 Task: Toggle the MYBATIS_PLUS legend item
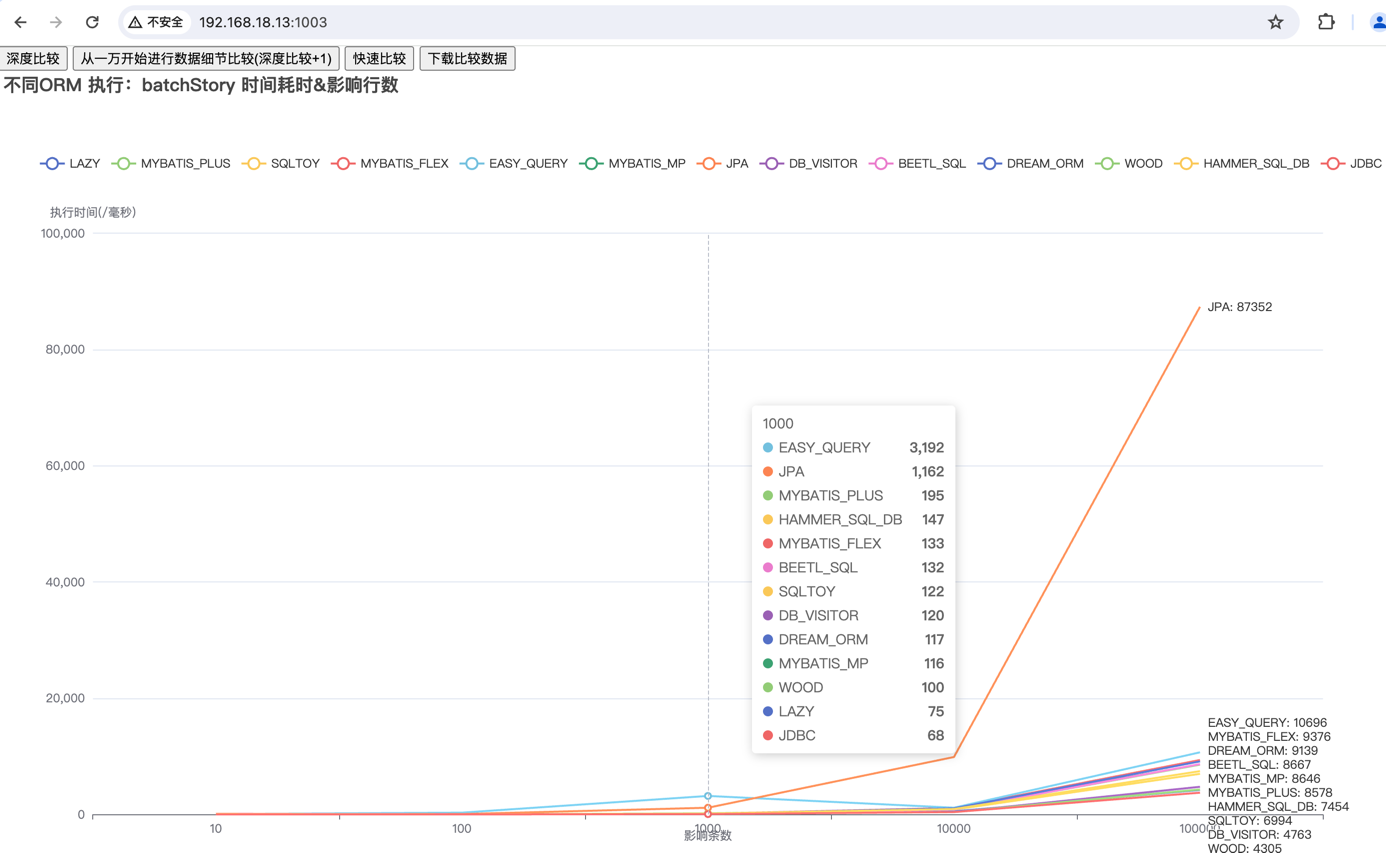pos(171,163)
